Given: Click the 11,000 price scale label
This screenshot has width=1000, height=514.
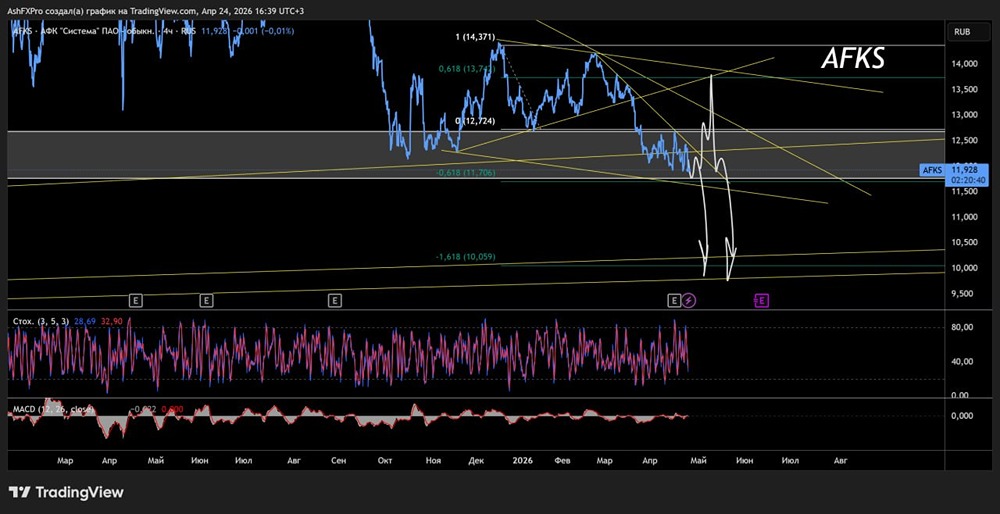Looking at the screenshot, I should [x=964, y=217].
